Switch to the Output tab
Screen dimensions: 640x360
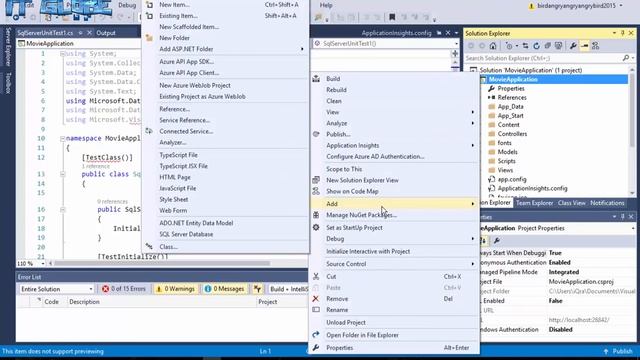point(106,33)
